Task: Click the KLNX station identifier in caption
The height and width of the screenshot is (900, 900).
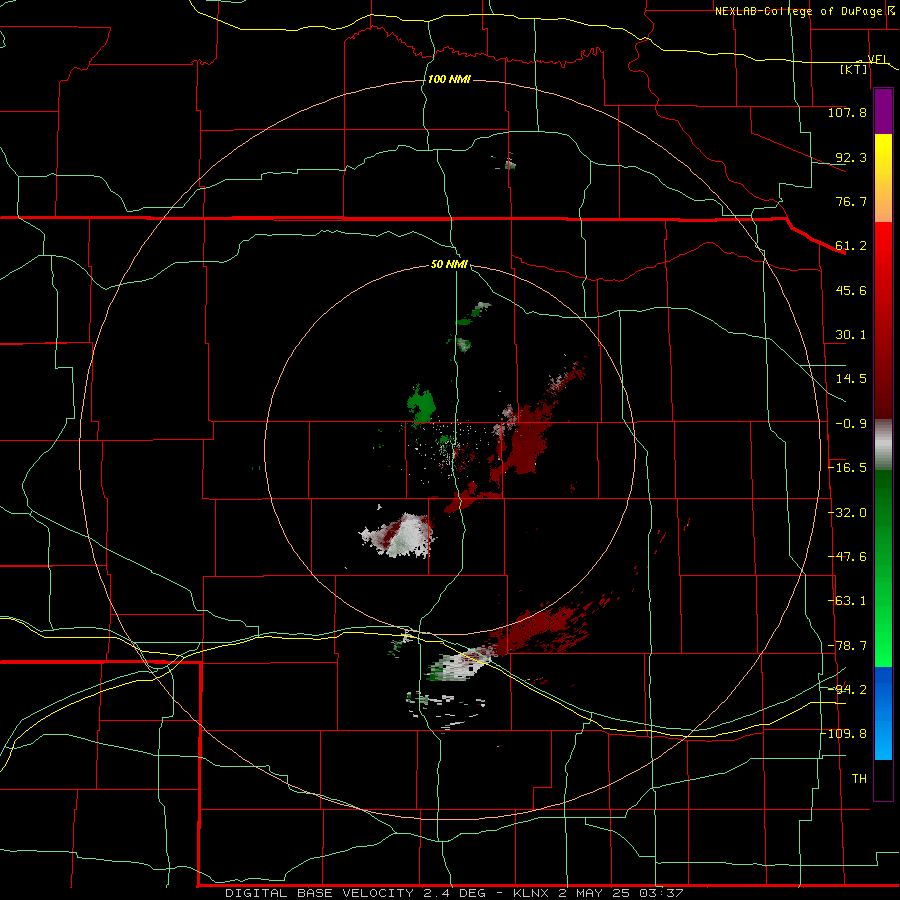Action: point(533,893)
